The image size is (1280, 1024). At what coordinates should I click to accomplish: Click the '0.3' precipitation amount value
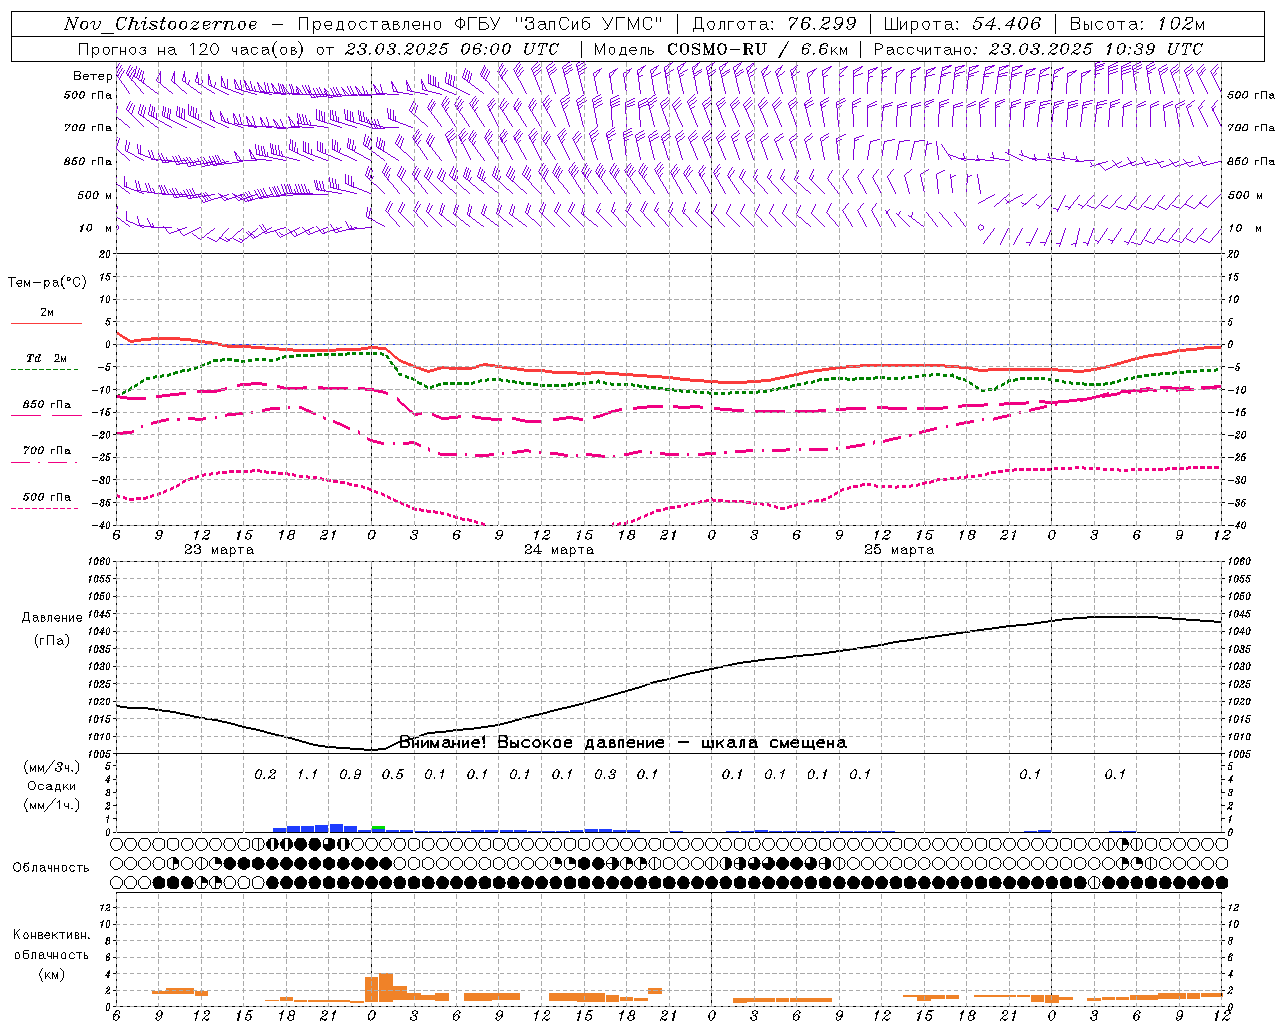tap(605, 775)
